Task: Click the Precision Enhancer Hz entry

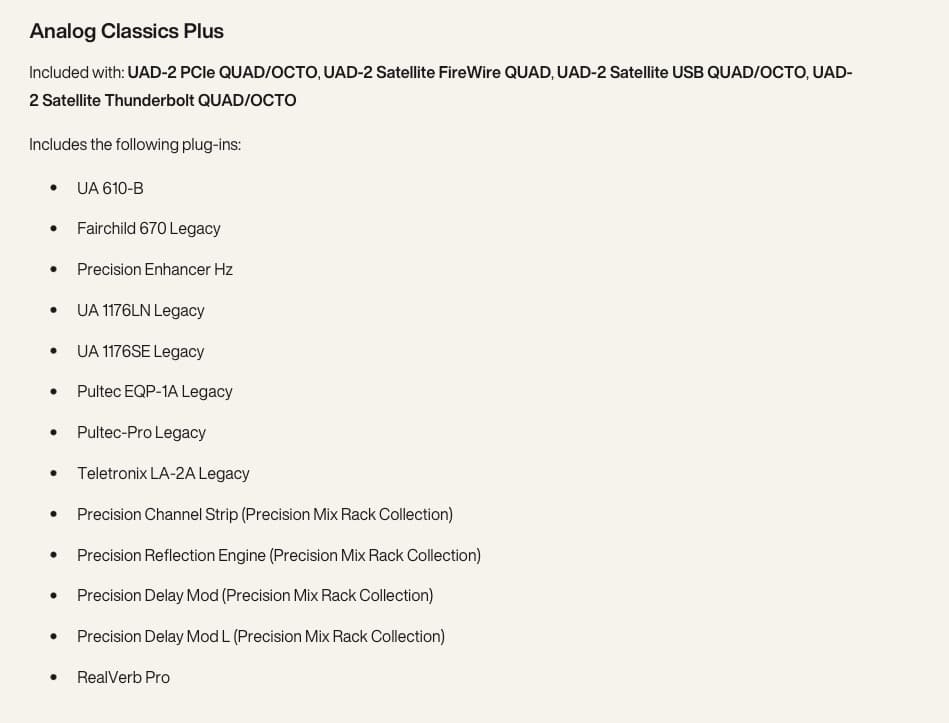Action: click(154, 270)
